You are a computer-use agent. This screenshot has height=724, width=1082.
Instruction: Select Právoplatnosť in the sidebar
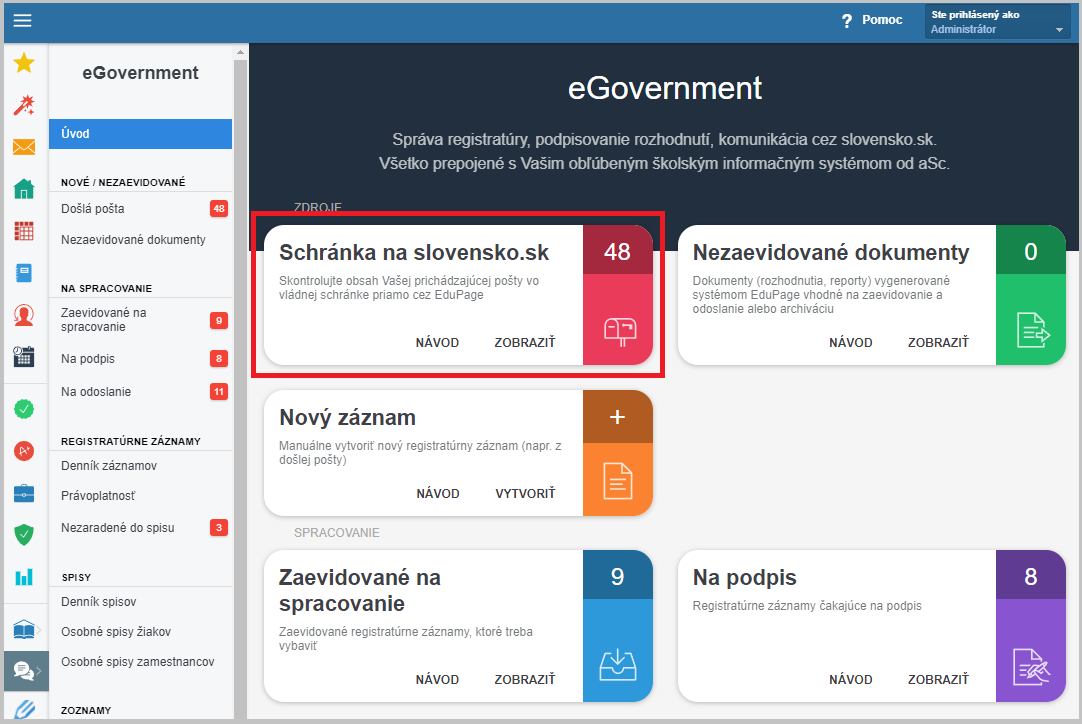click(x=98, y=496)
